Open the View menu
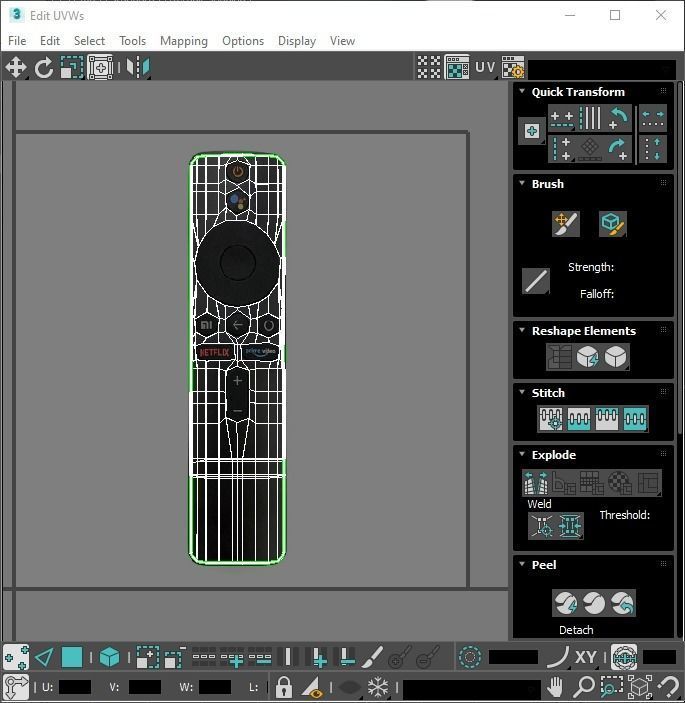Viewport: 685px width, 703px height. [342, 41]
